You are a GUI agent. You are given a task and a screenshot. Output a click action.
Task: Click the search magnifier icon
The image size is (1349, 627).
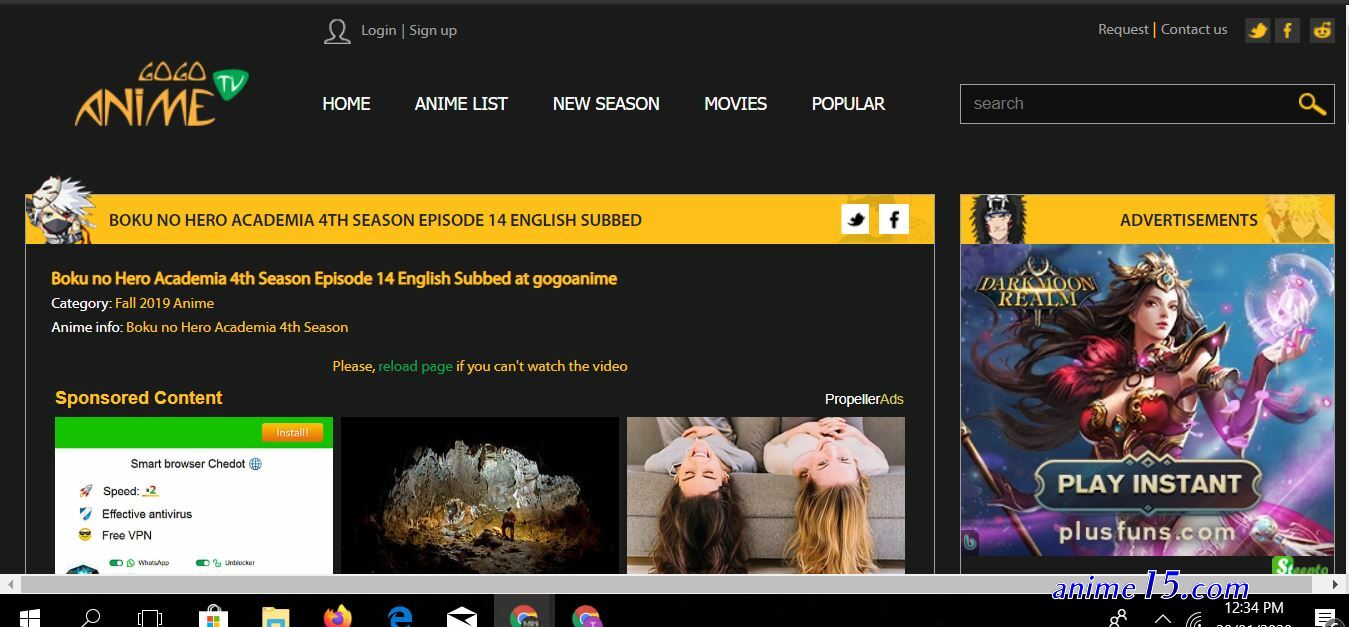(x=1312, y=104)
